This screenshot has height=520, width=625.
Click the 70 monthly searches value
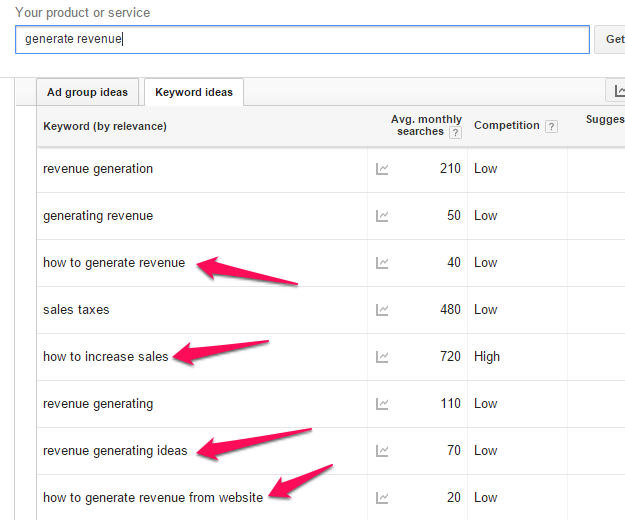point(454,451)
